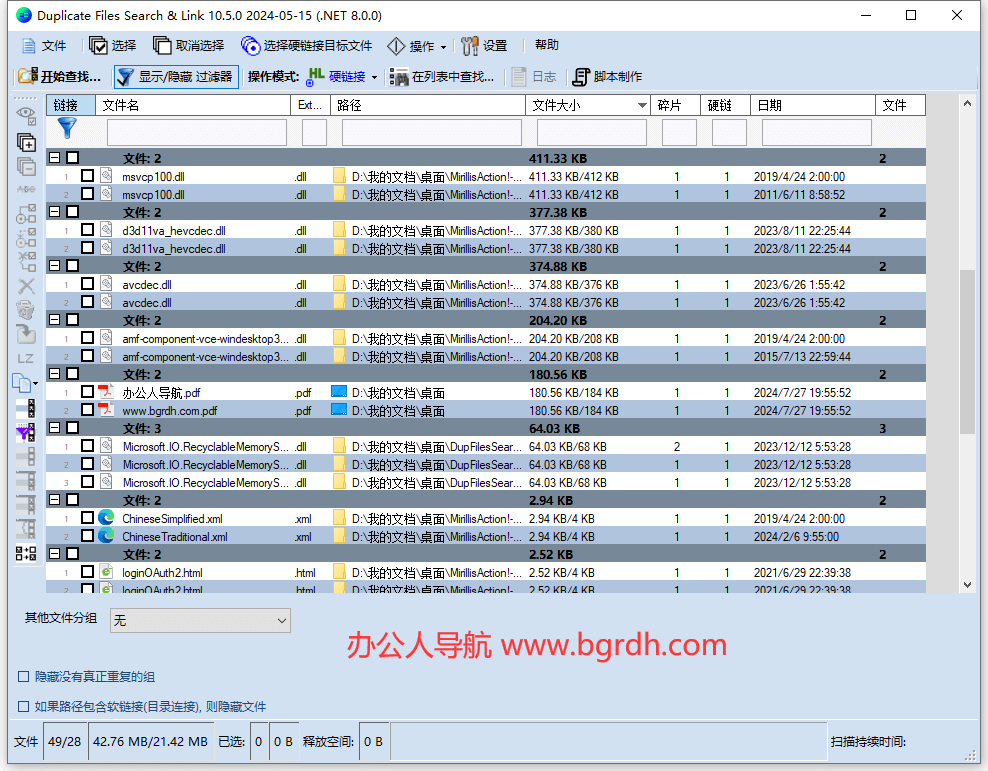
Task: Select the red X delete icon in sidebar
Action: click(x=26, y=286)
